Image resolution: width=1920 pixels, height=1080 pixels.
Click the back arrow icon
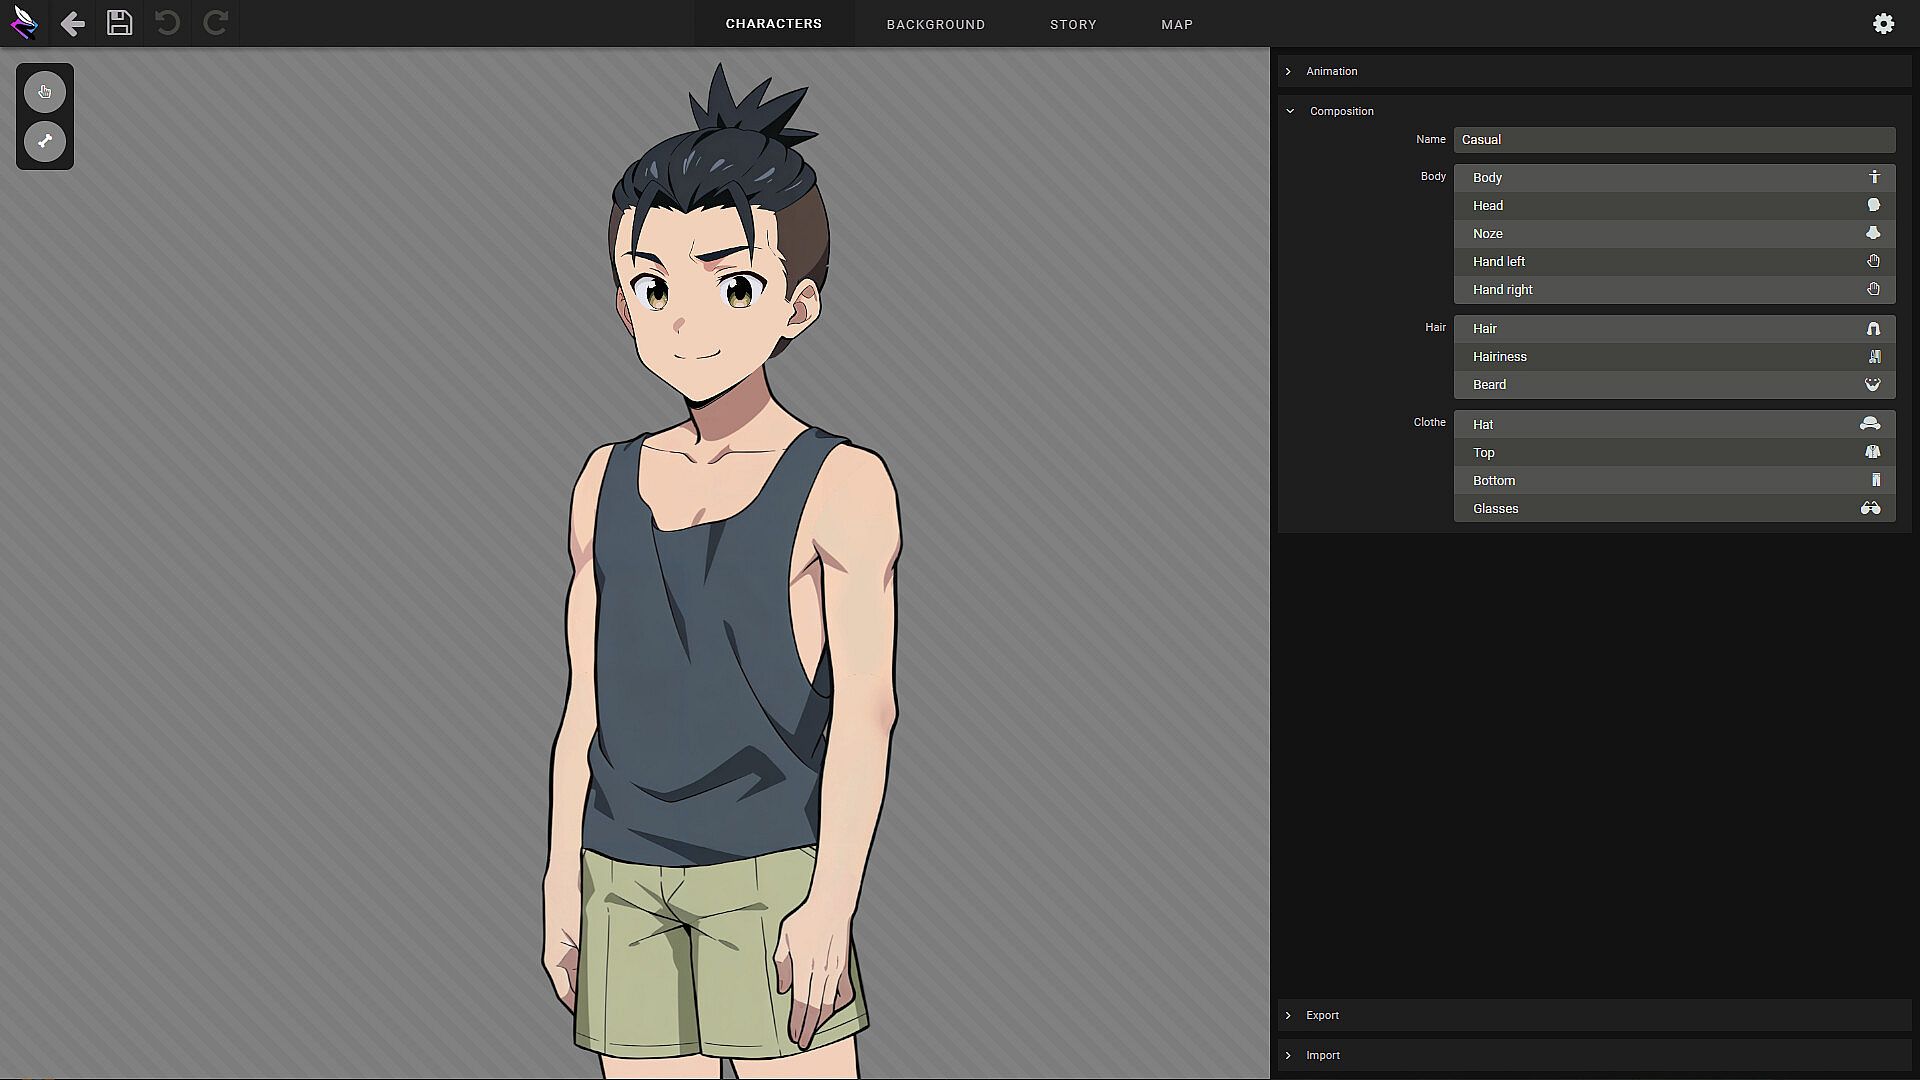click(x=72, y=23)
